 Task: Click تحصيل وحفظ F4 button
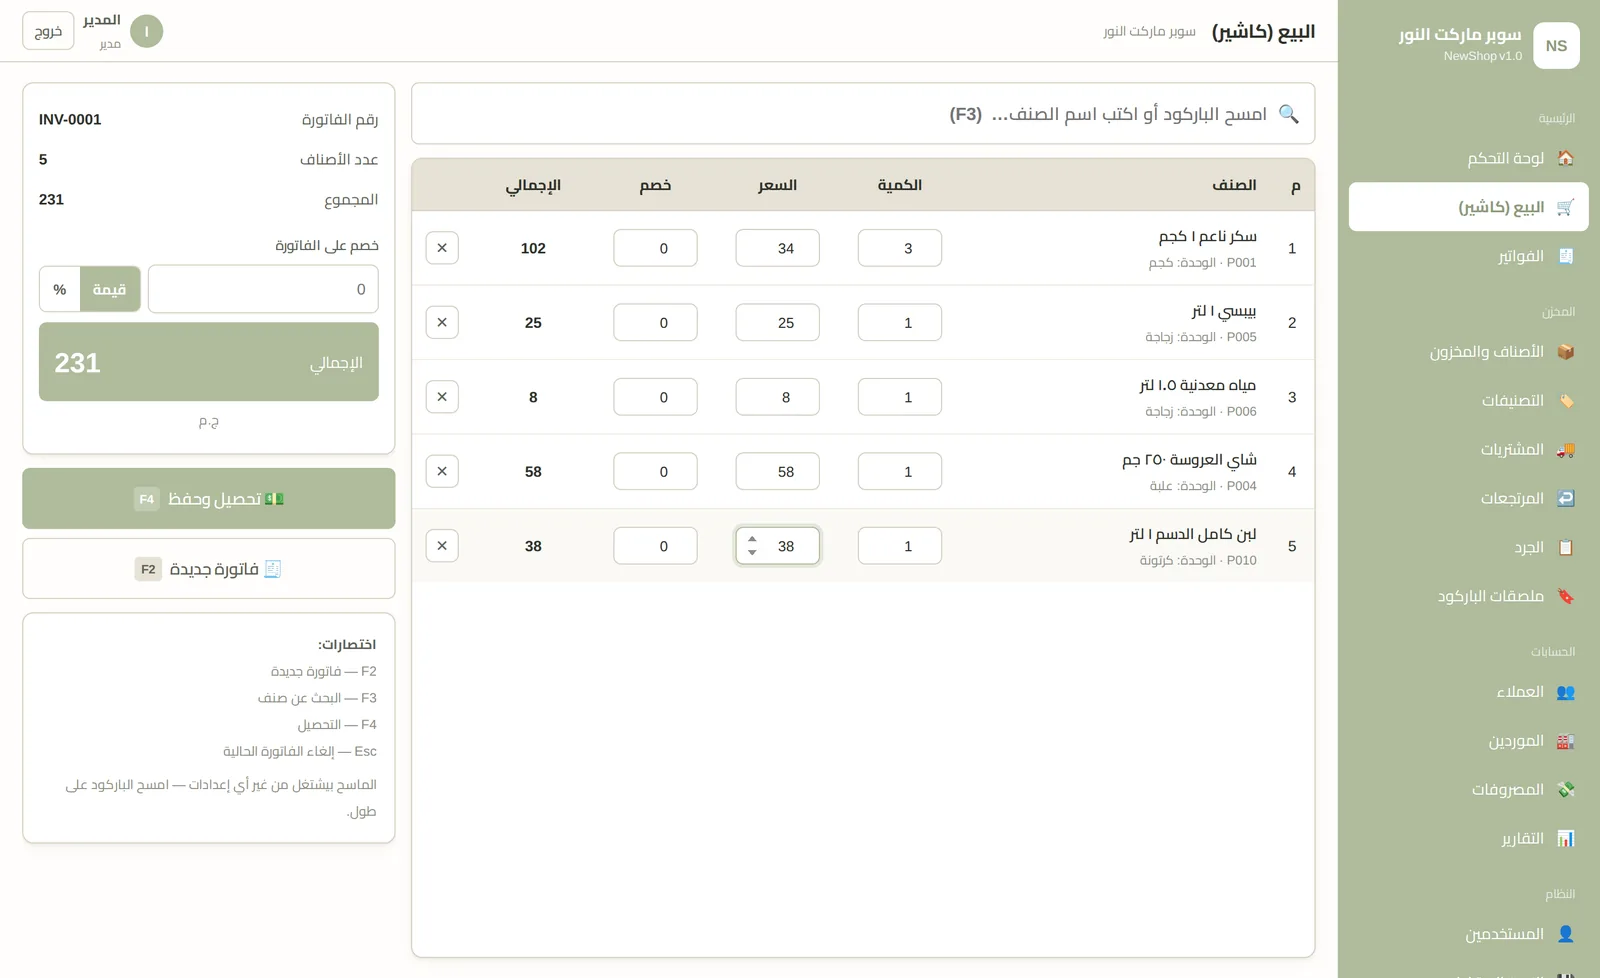pos(209,498)
